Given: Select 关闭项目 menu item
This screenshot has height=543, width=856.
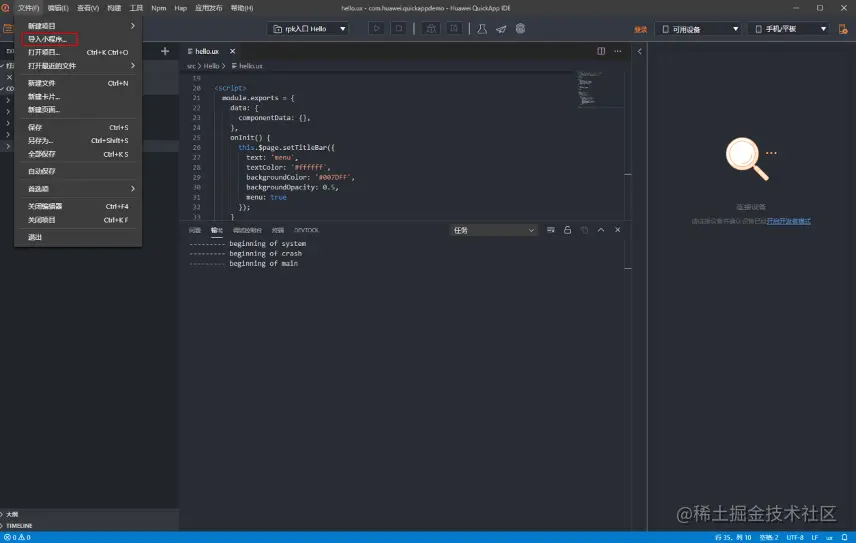Looking at the screenshot, I should (x=78, y=220).
